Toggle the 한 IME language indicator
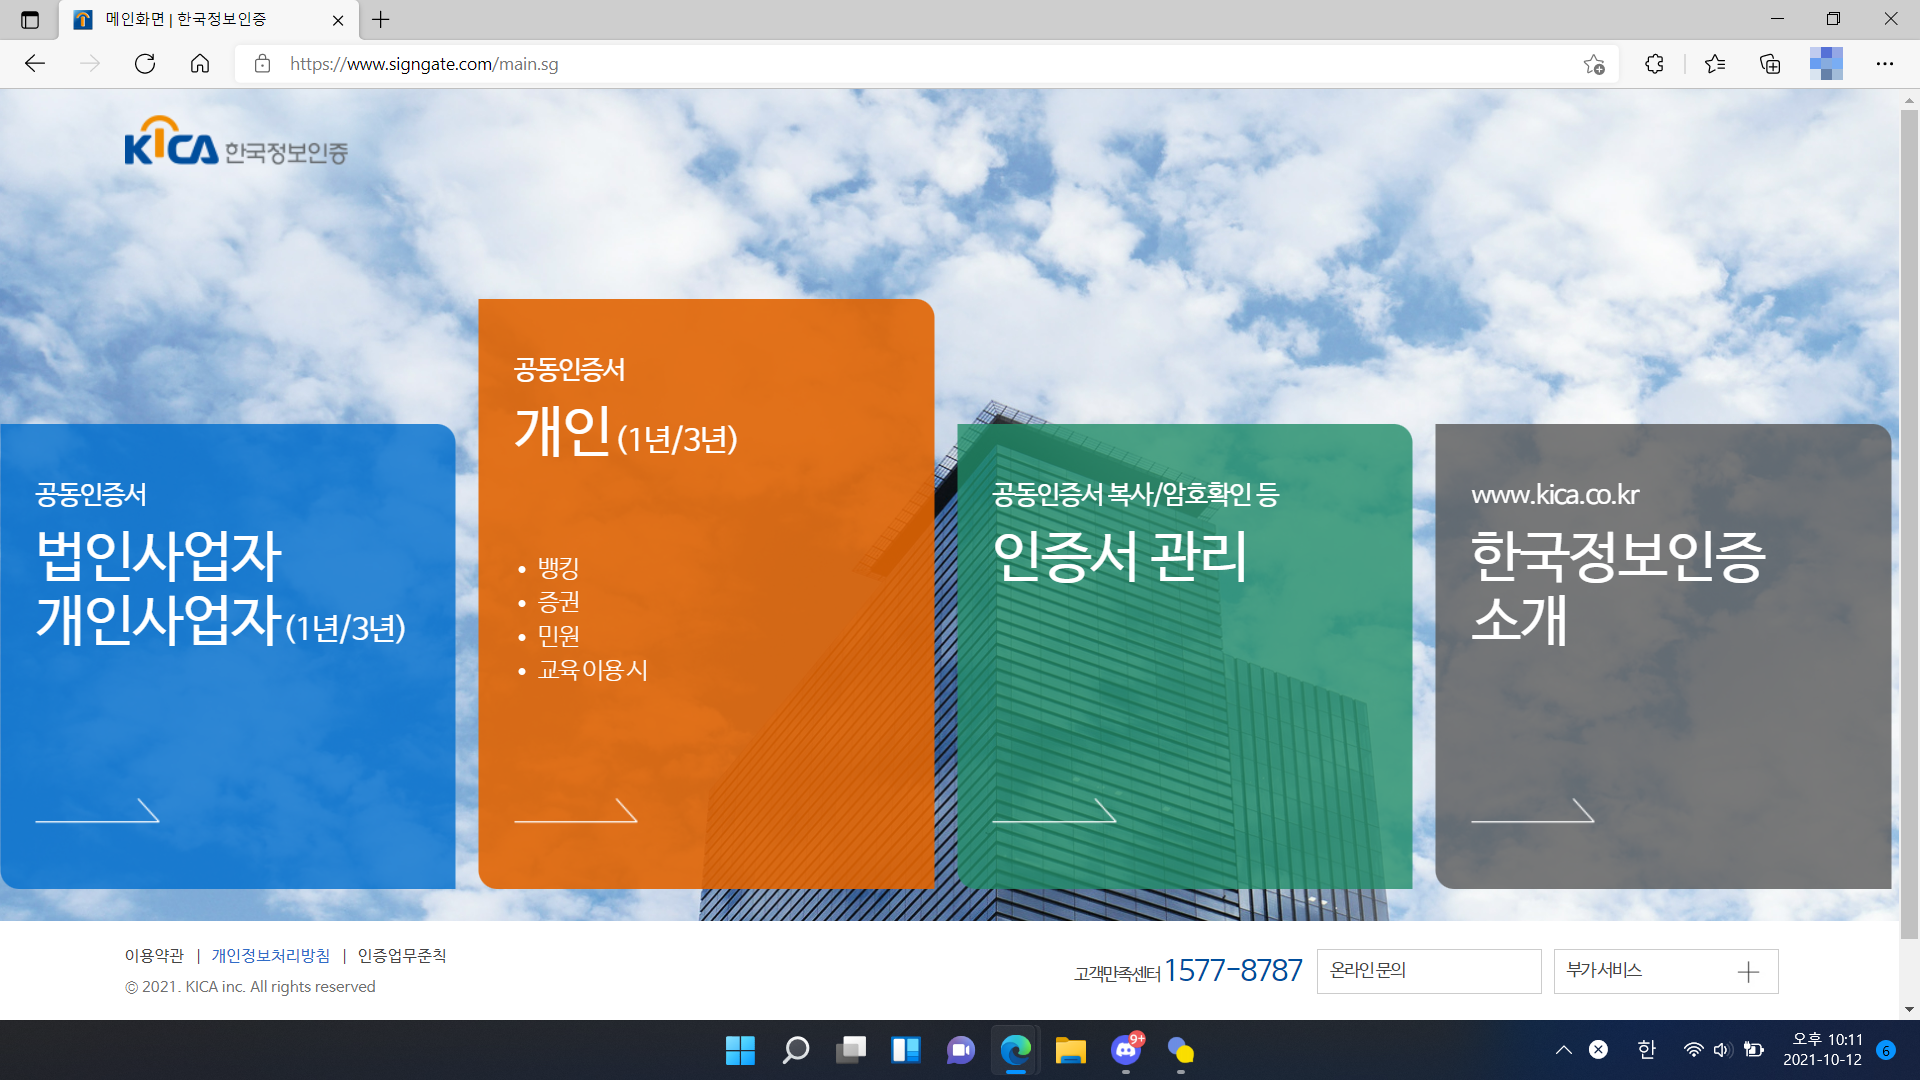This screenshot has height=1080, width=1920. click(1646, 1049)
